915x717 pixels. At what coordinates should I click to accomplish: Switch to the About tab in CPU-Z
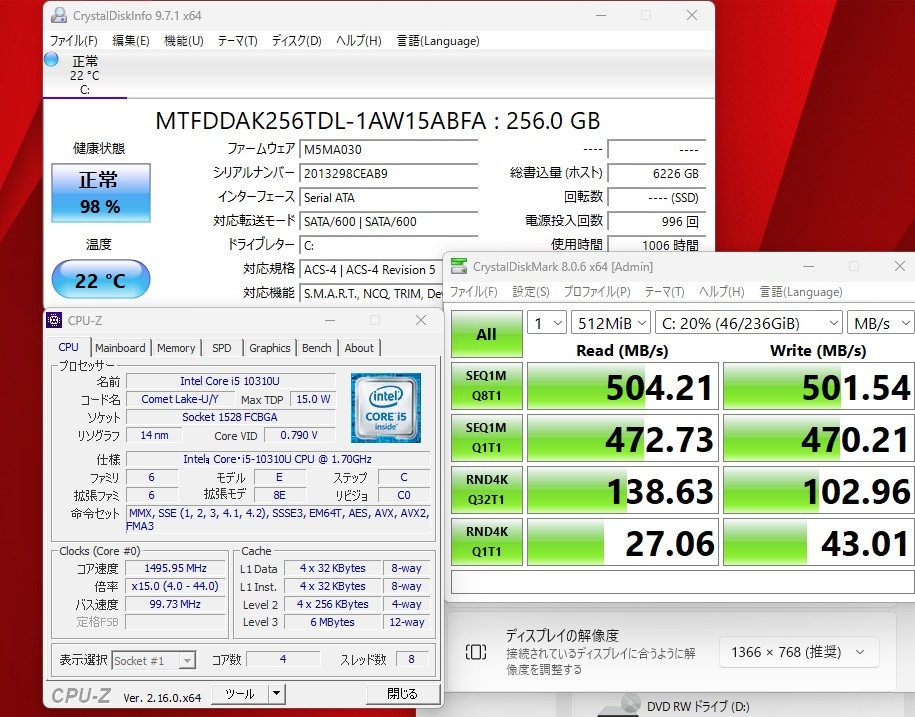point(359,348)
